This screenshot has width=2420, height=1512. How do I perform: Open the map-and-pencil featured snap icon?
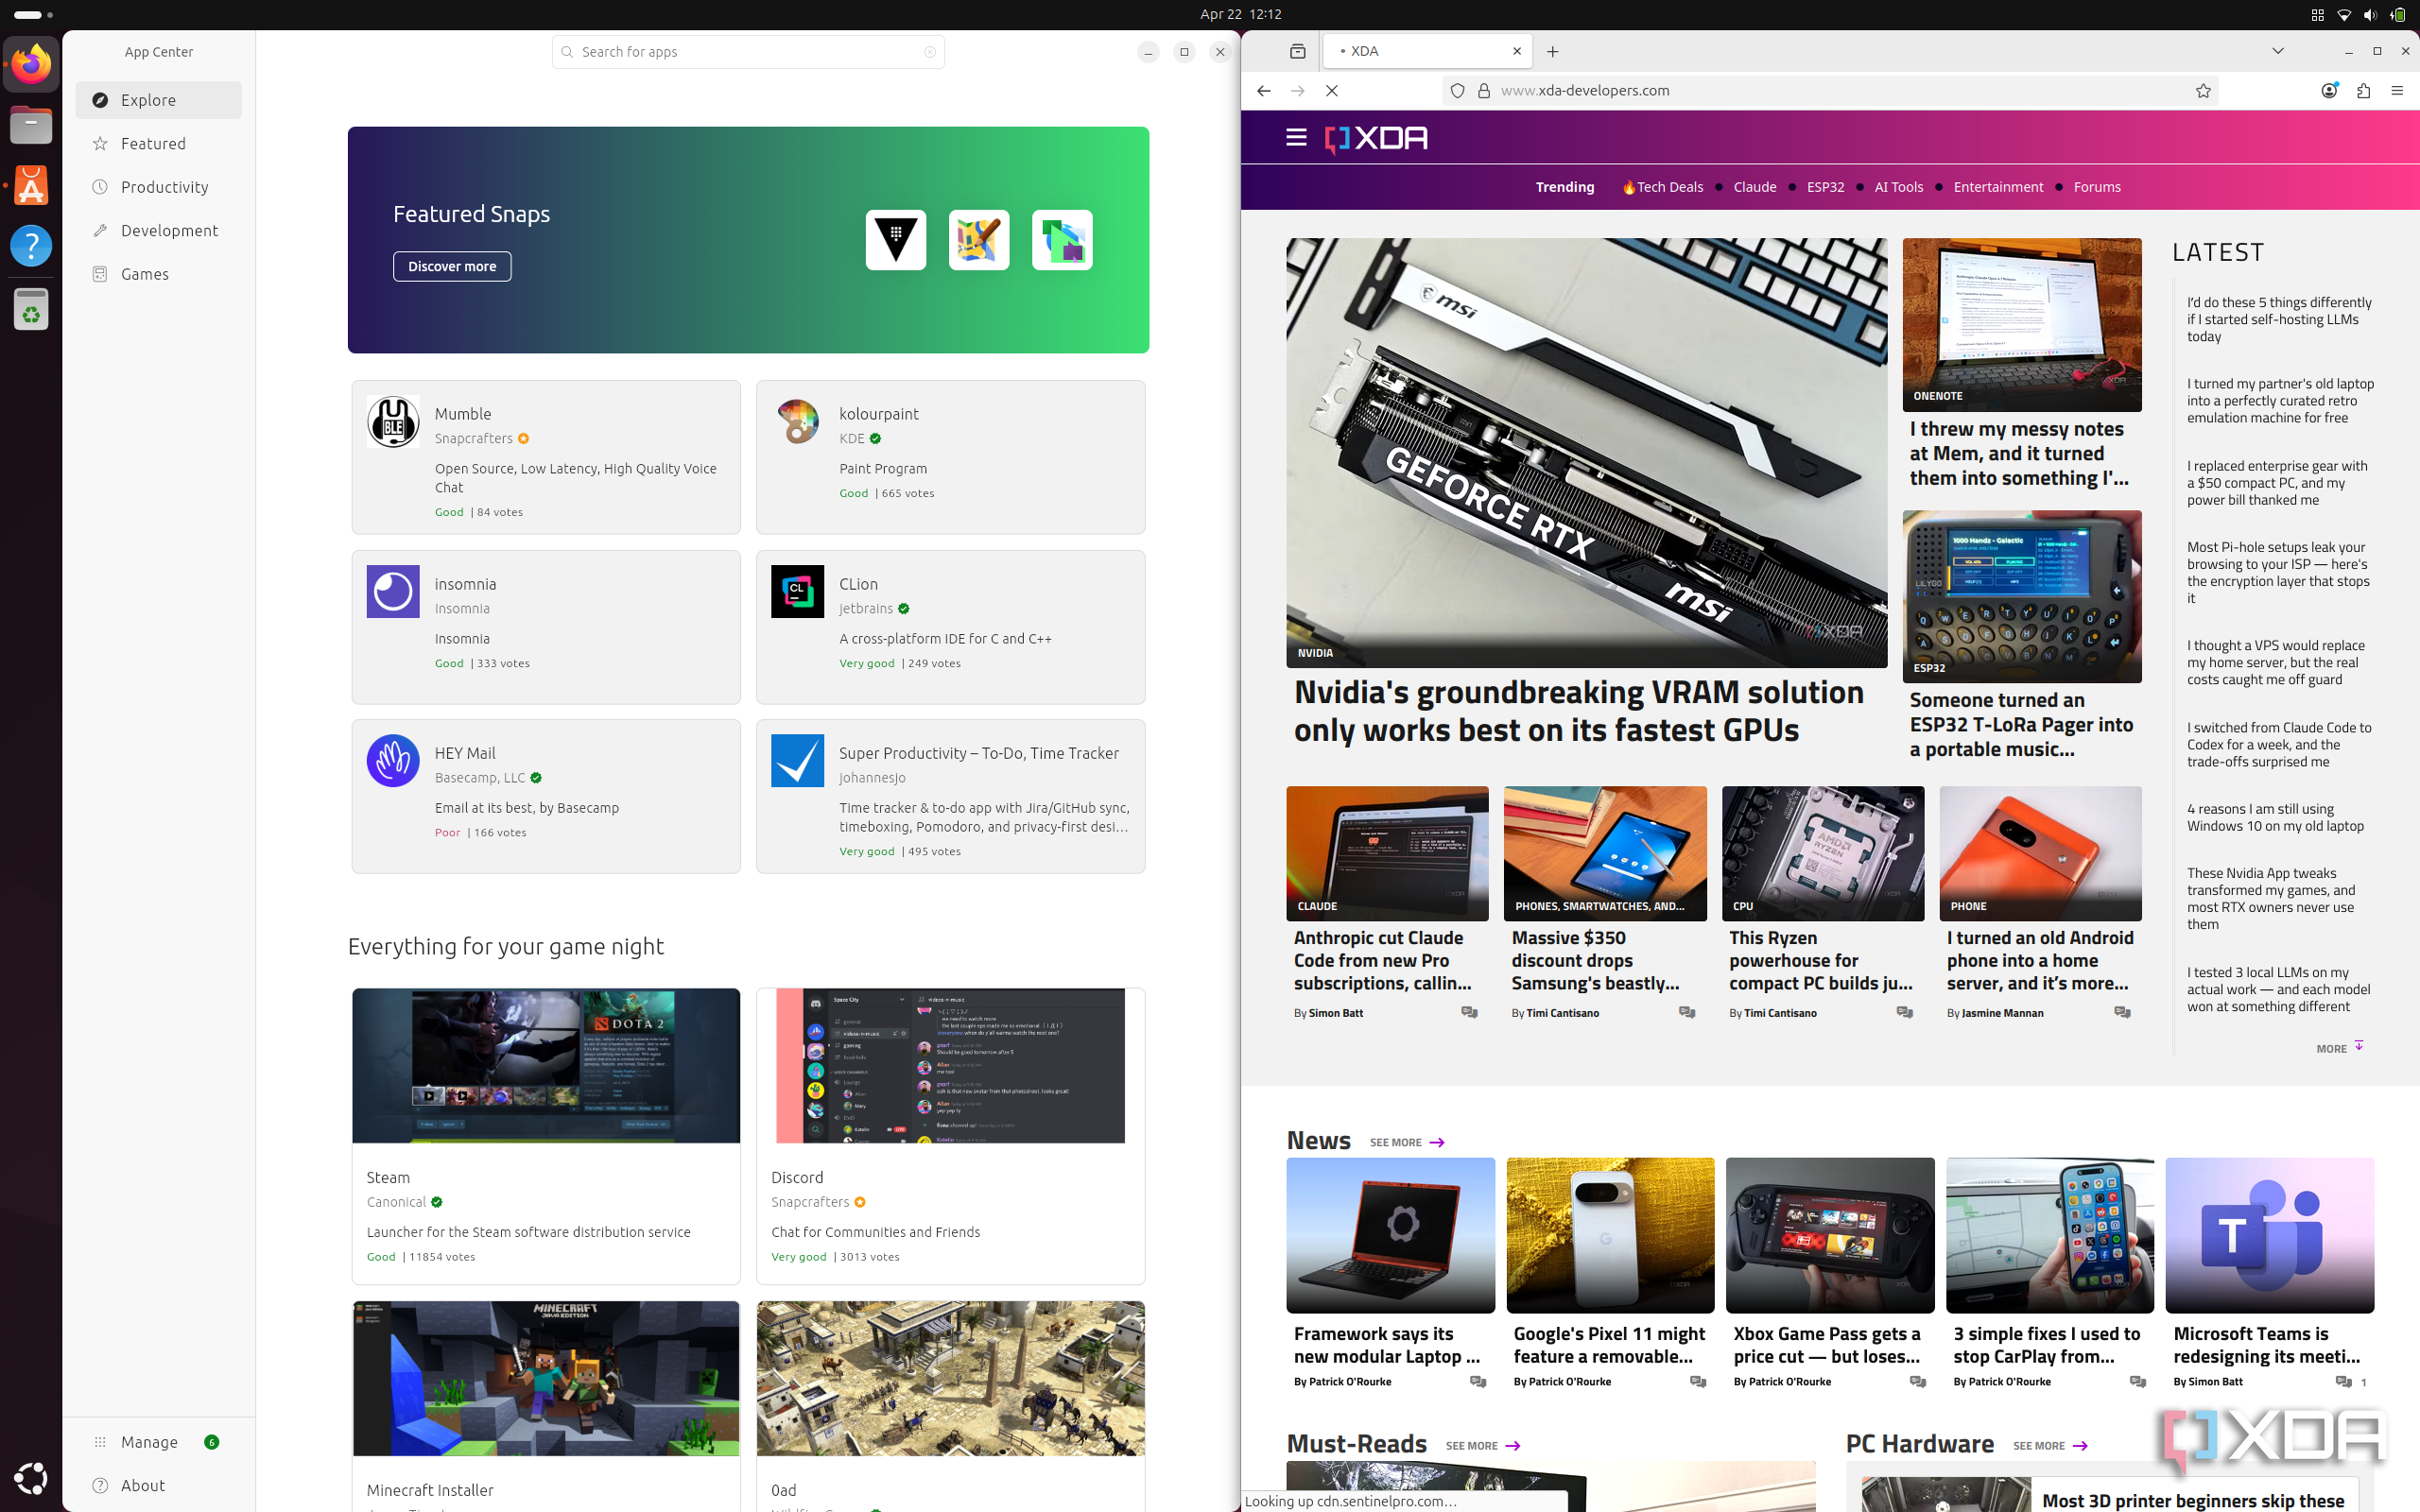[979, 240]
